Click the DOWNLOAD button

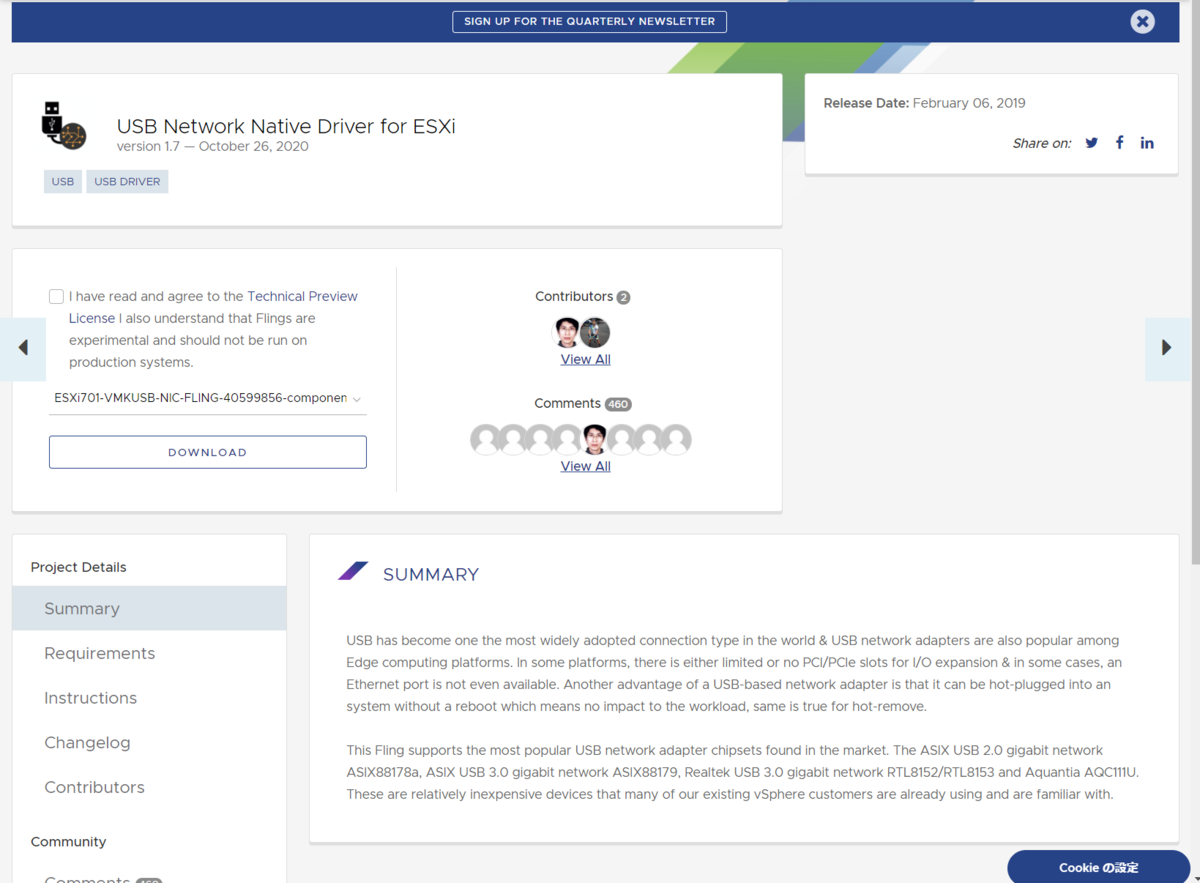(x=208, y=452)
